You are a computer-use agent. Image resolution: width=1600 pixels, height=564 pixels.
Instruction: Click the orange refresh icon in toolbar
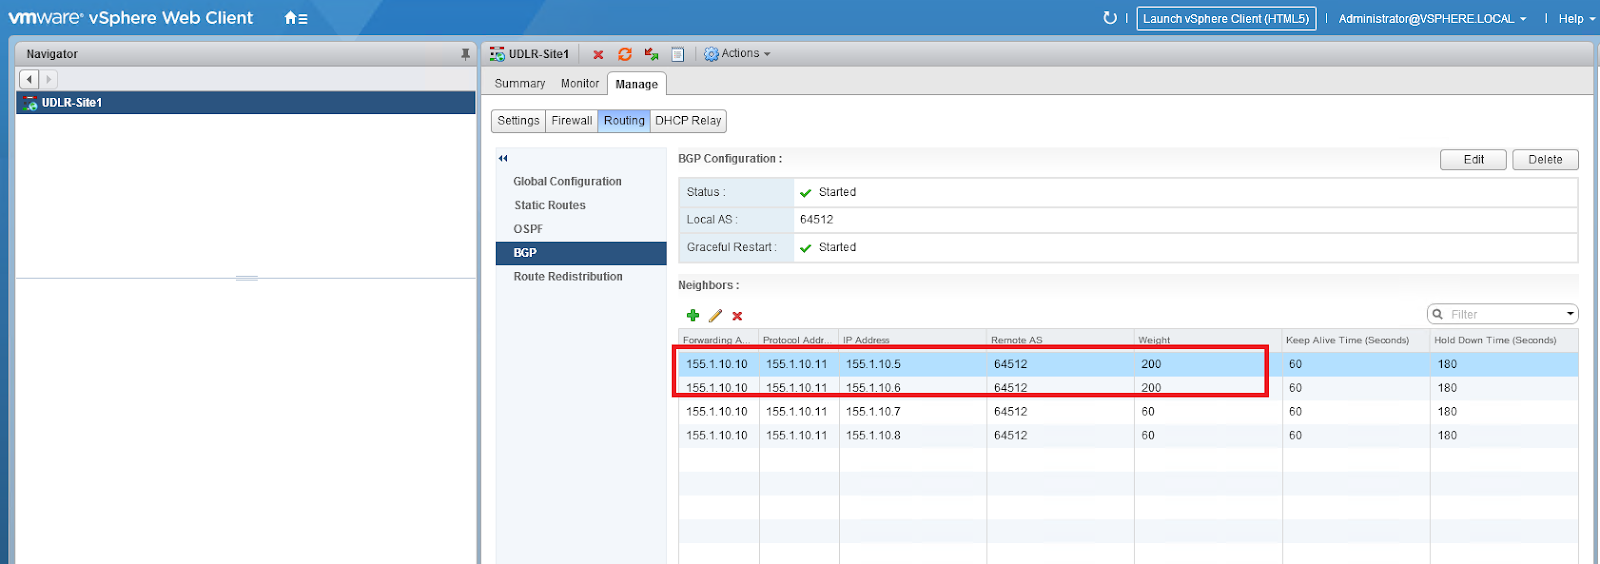pyautogui.click(x=625, y=55)
